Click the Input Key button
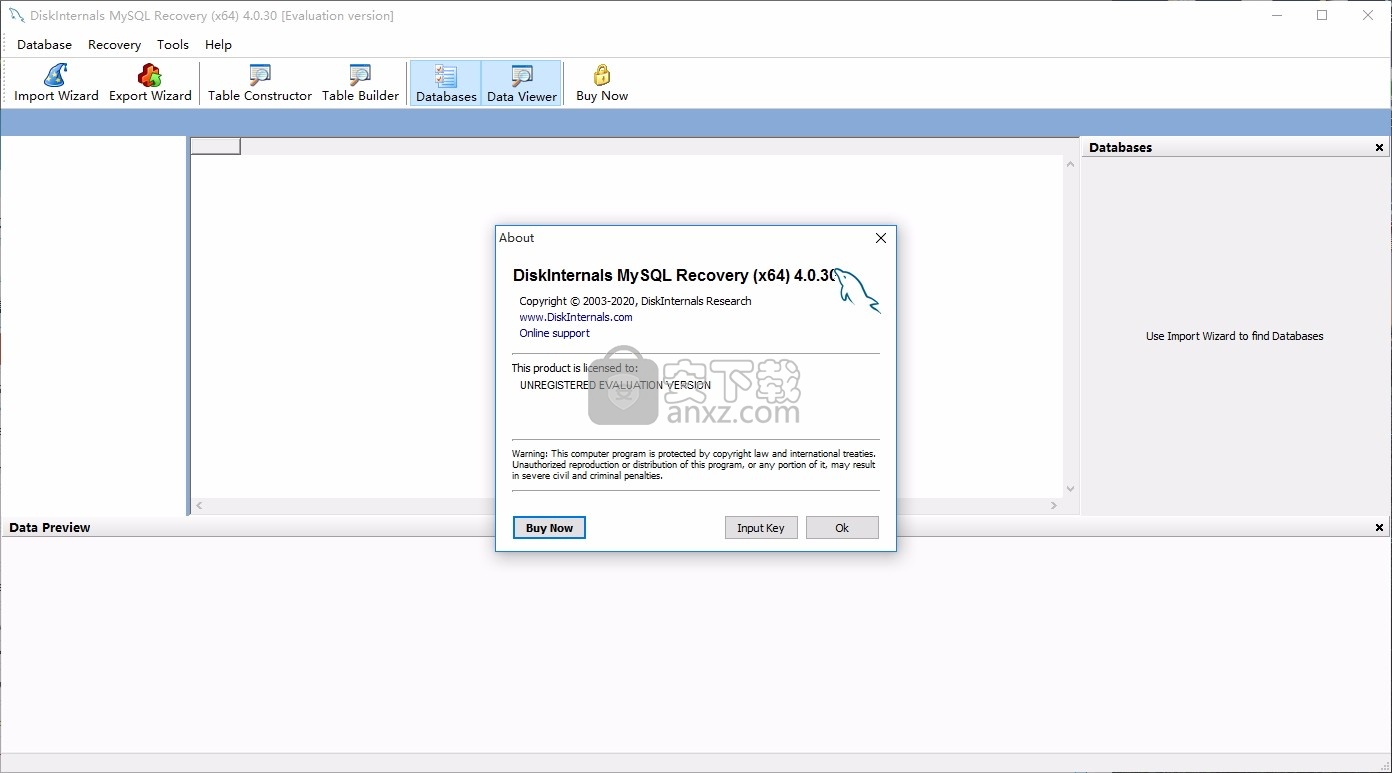 tap(761, 528)
